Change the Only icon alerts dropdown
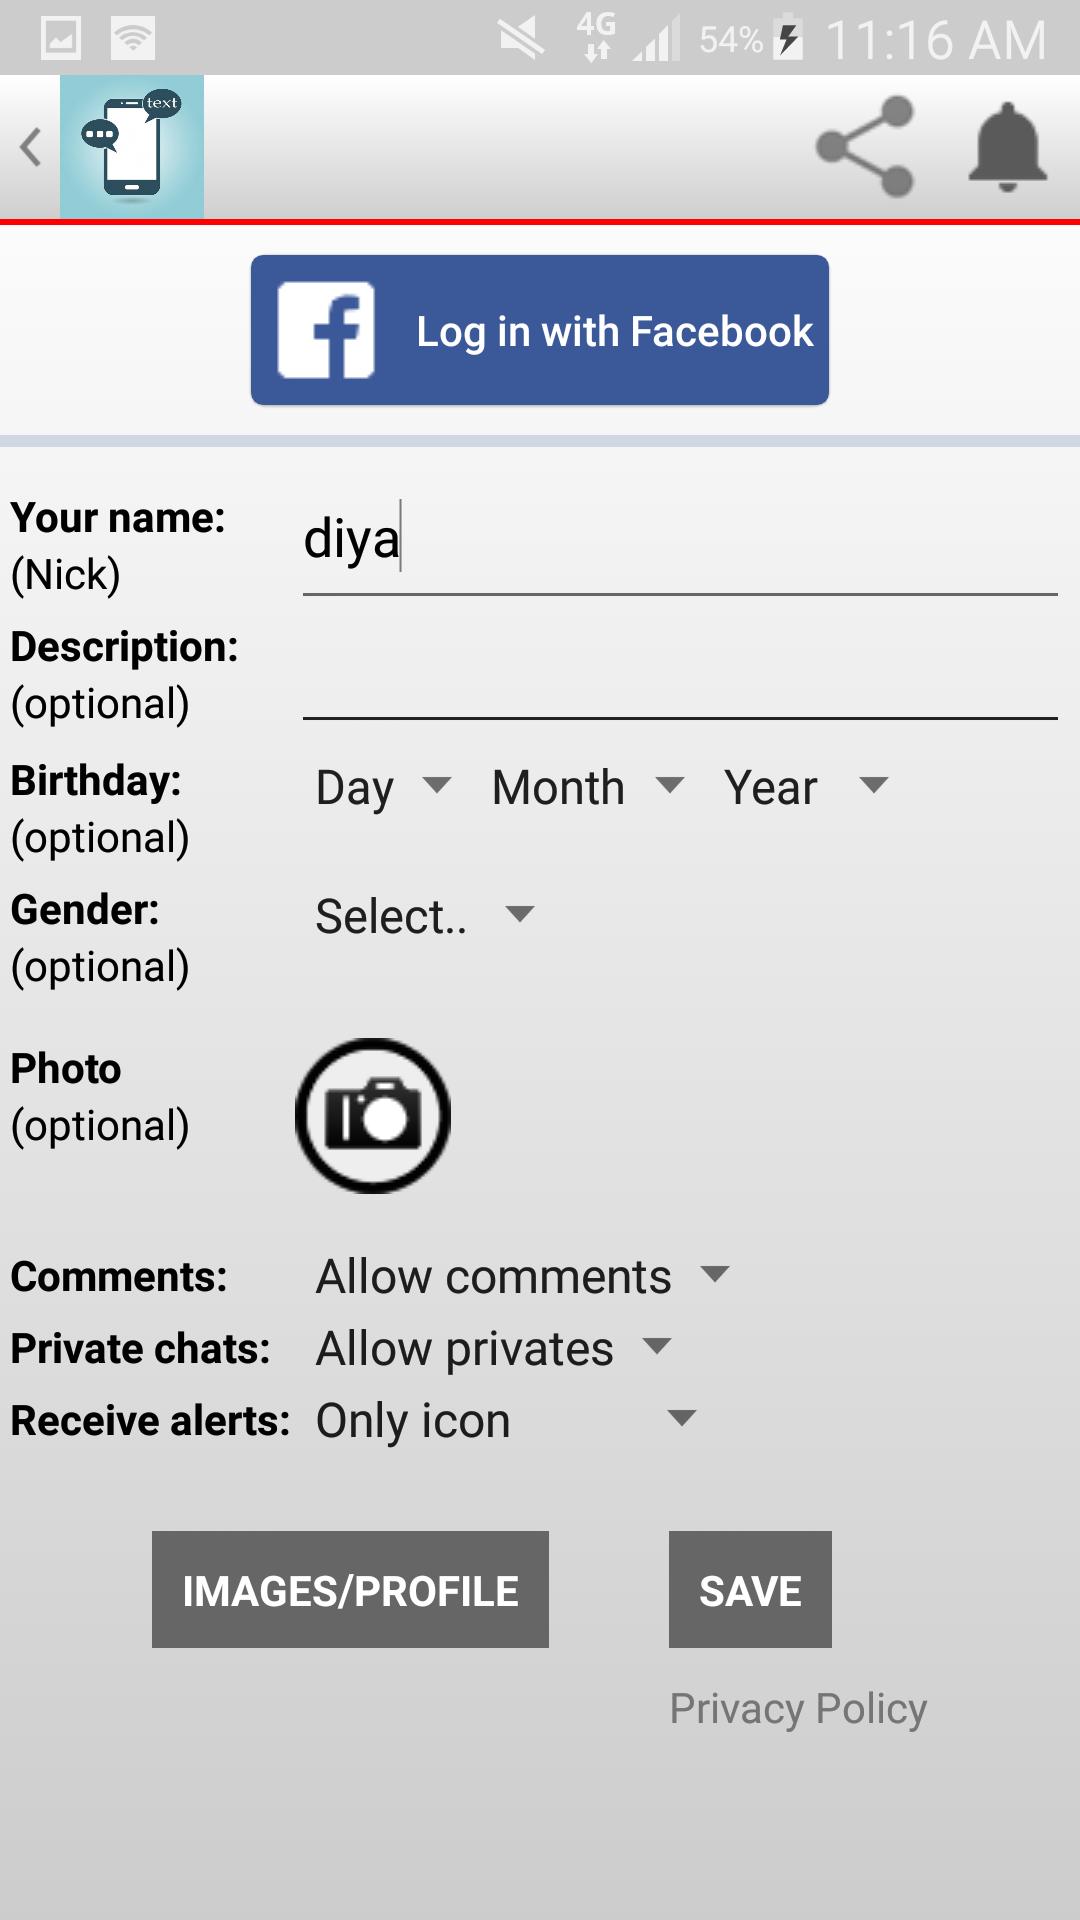 tap(505, 1420)
